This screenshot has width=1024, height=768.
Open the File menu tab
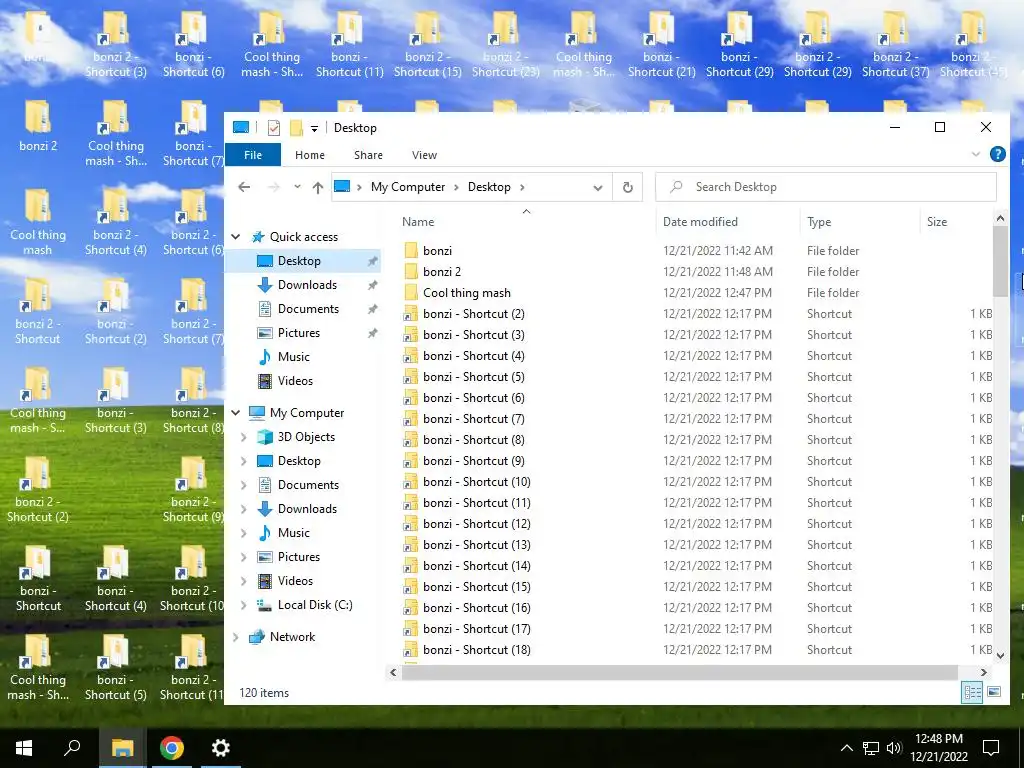tap(253, 155)
